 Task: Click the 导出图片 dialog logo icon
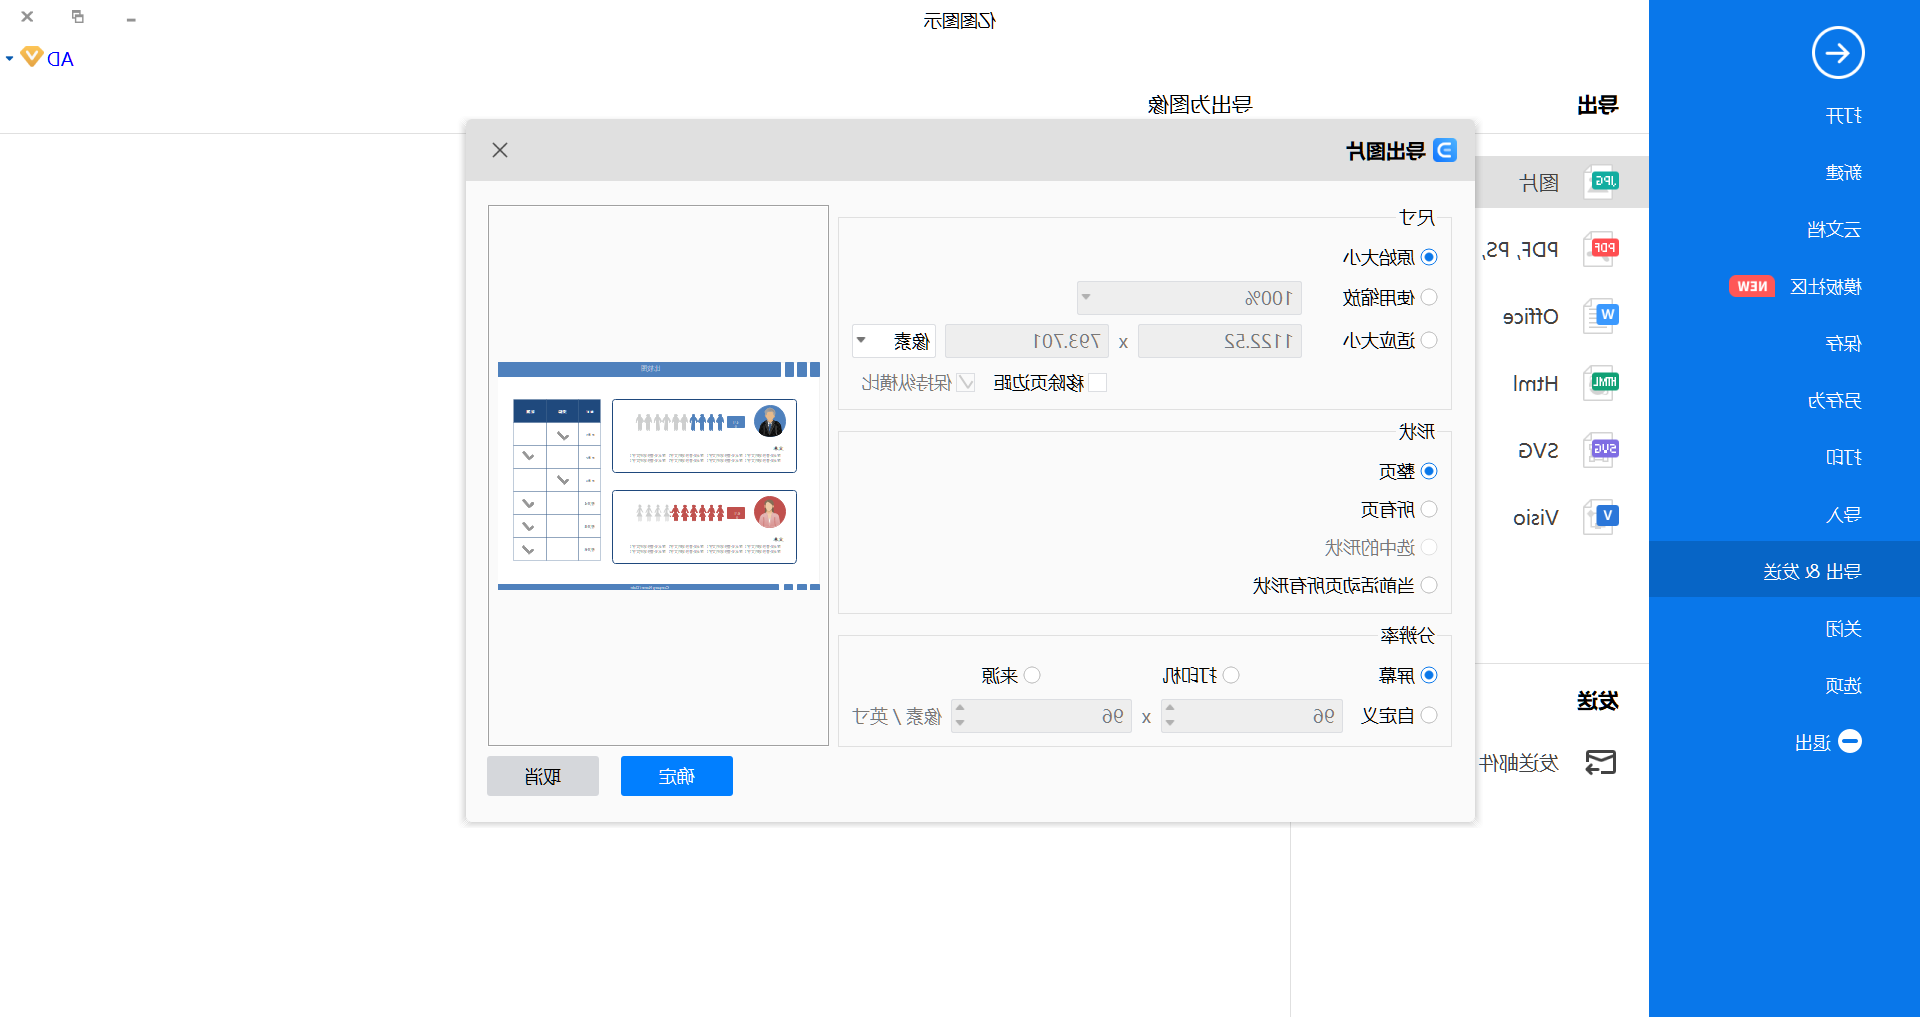1444,150
